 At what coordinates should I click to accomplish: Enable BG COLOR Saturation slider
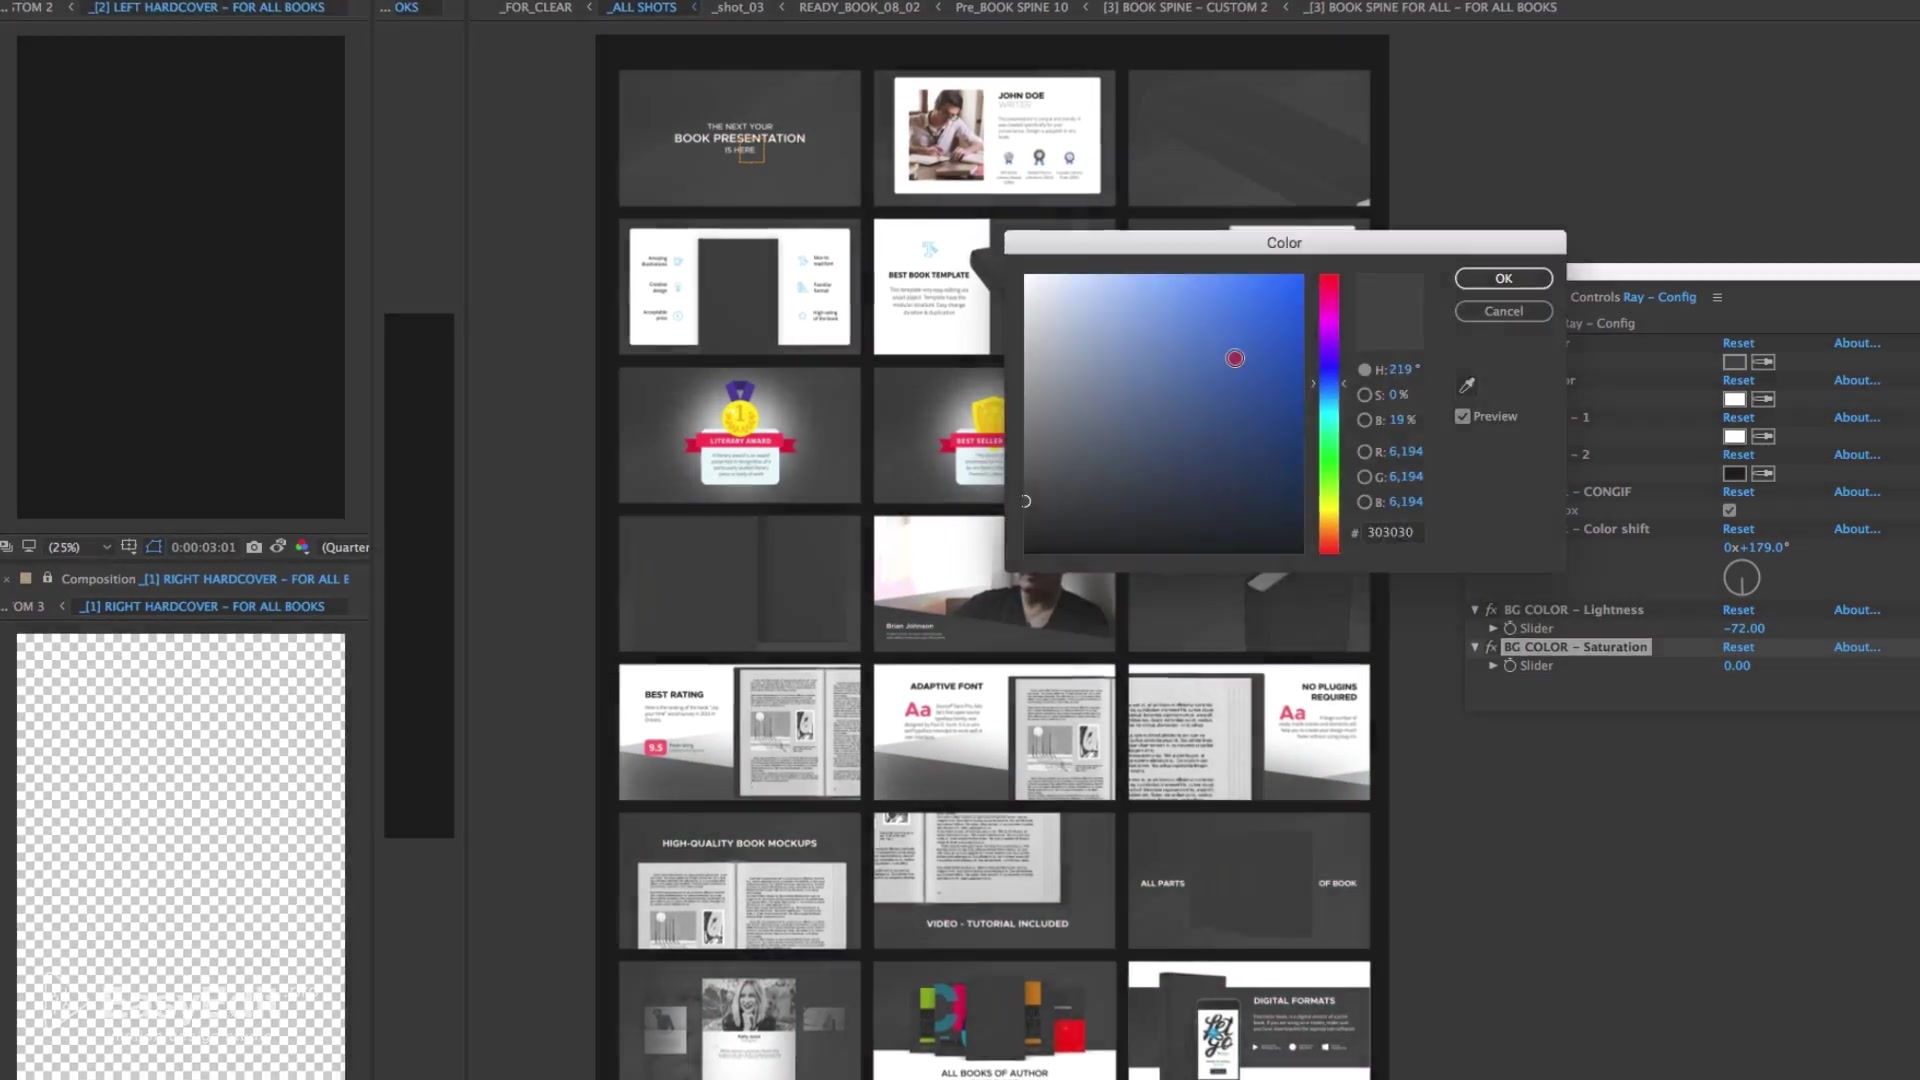click(x=1491, y=646)
